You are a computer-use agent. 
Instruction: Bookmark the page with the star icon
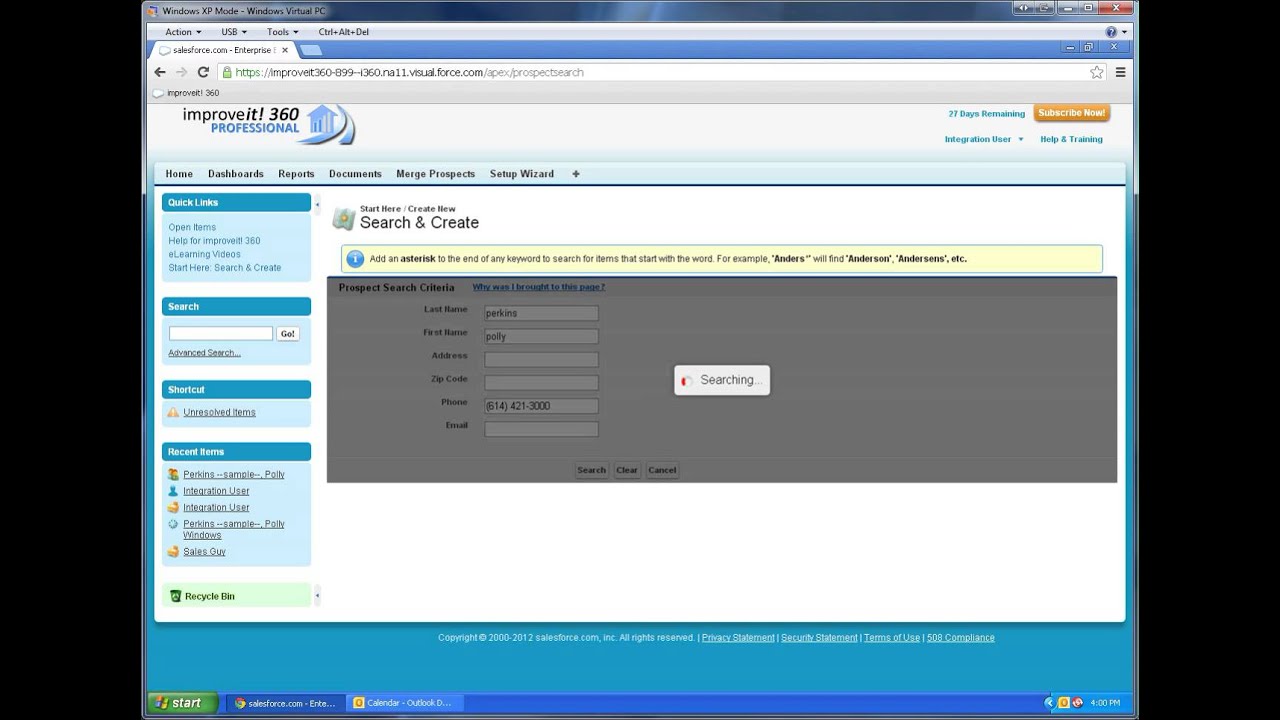click(x=1097, y=72)
